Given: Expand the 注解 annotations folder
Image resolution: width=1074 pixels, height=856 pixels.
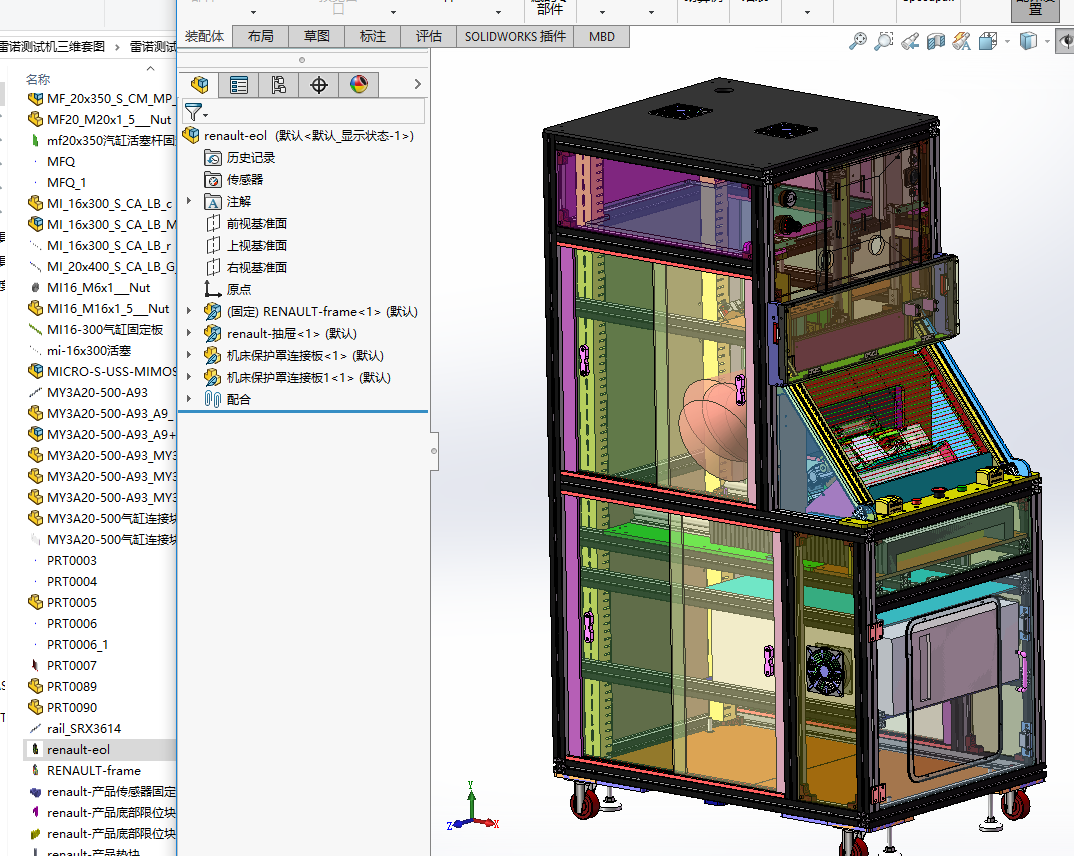Looking at the screenshot, I should (x=189, y=202).
